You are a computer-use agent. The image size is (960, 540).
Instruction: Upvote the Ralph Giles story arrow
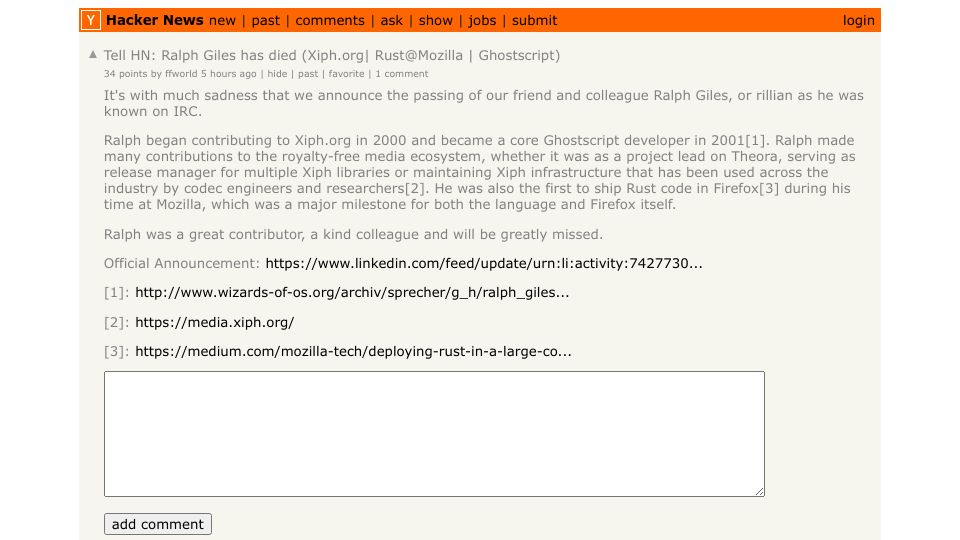pos(93,54)
